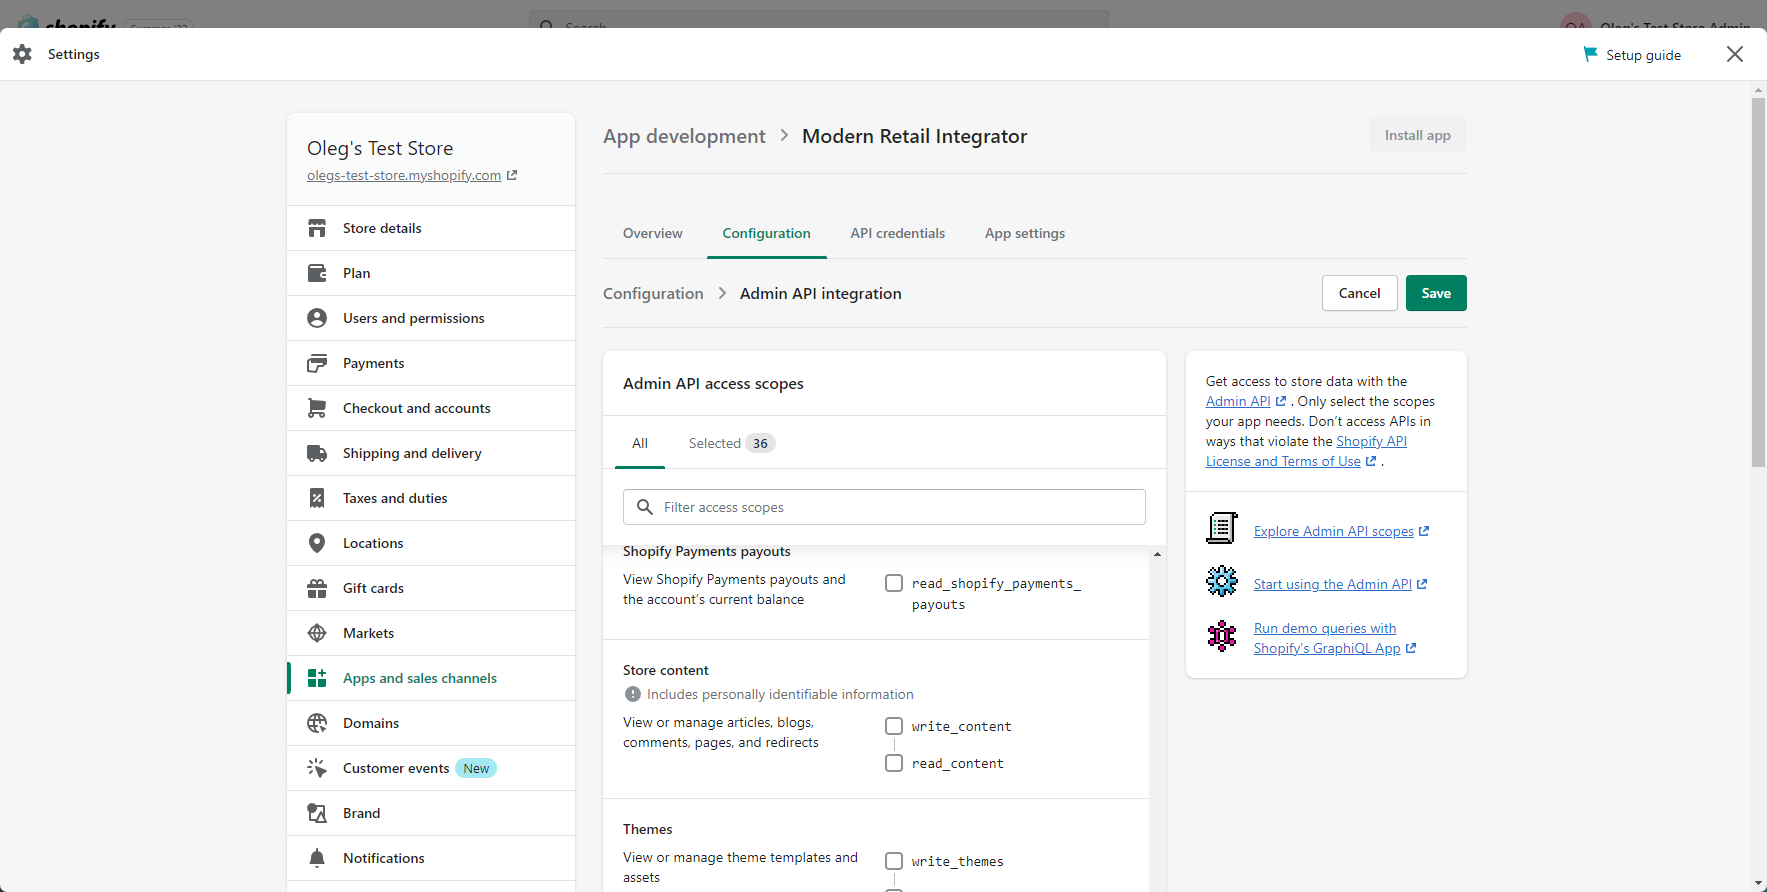The height and width of the screenshot is (892, 1767).
Task: Click the Install app button
Action: 1418,135
